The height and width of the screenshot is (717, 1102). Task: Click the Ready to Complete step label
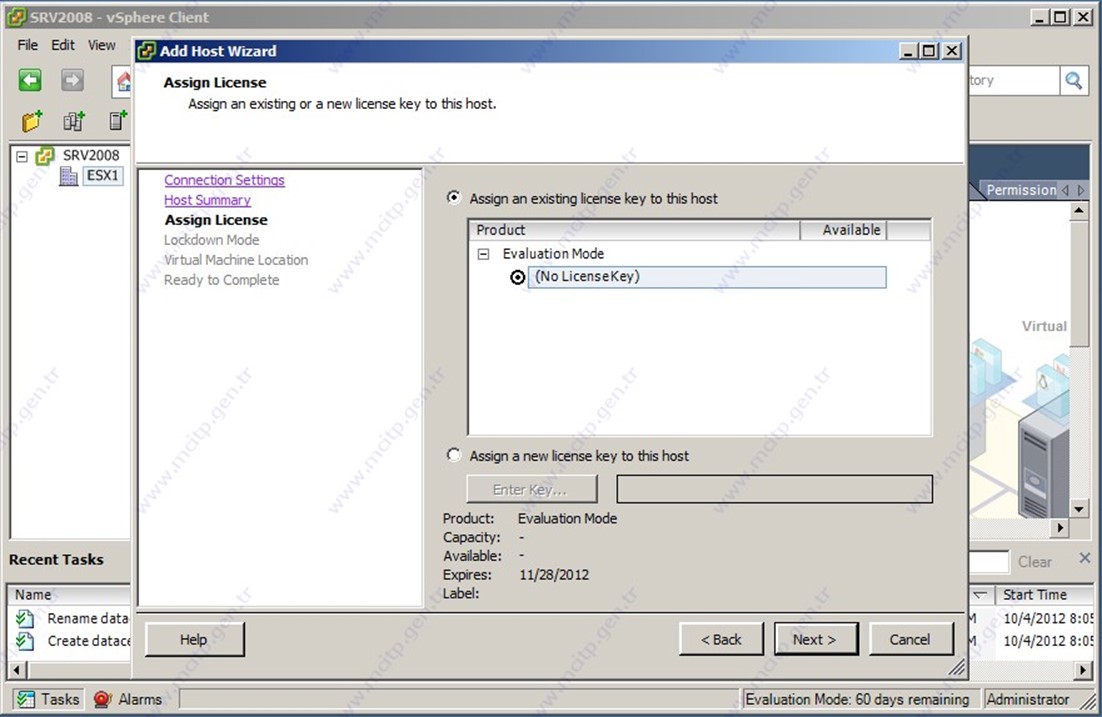pyautogui.click(x=221, y=280)
